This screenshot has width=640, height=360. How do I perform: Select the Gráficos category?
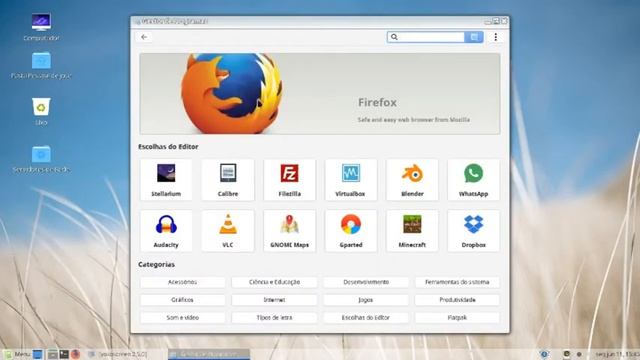[182, 300]
